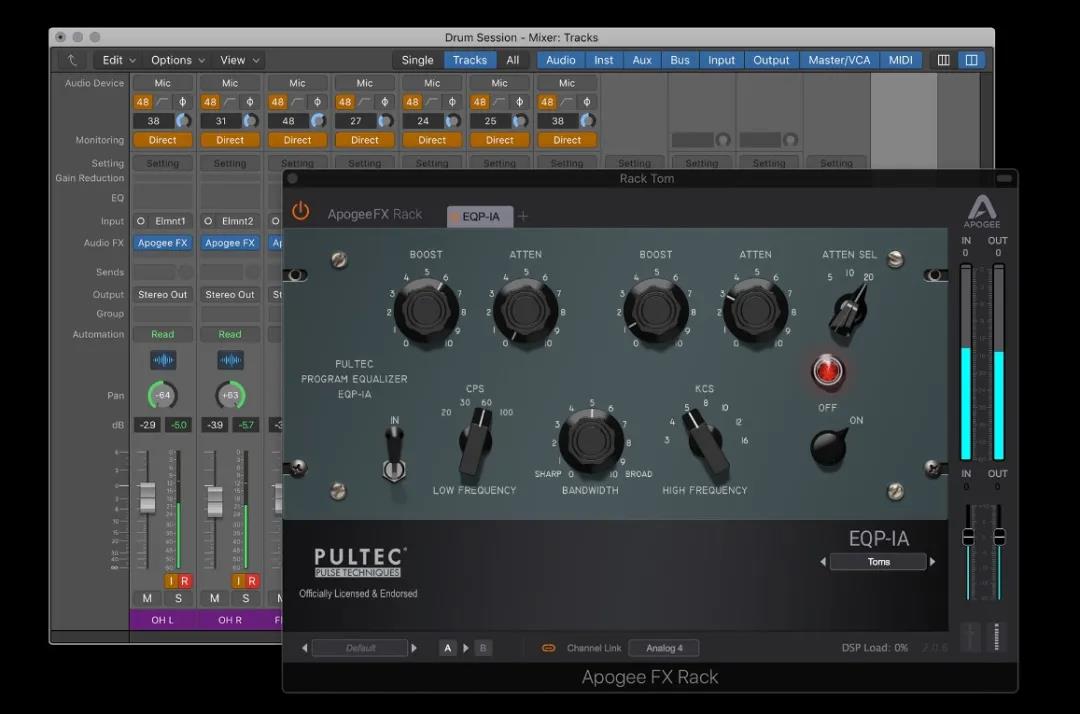Click the OH L waveform track icon
This screenshot has height=714, width=1080.
(163, 360)
